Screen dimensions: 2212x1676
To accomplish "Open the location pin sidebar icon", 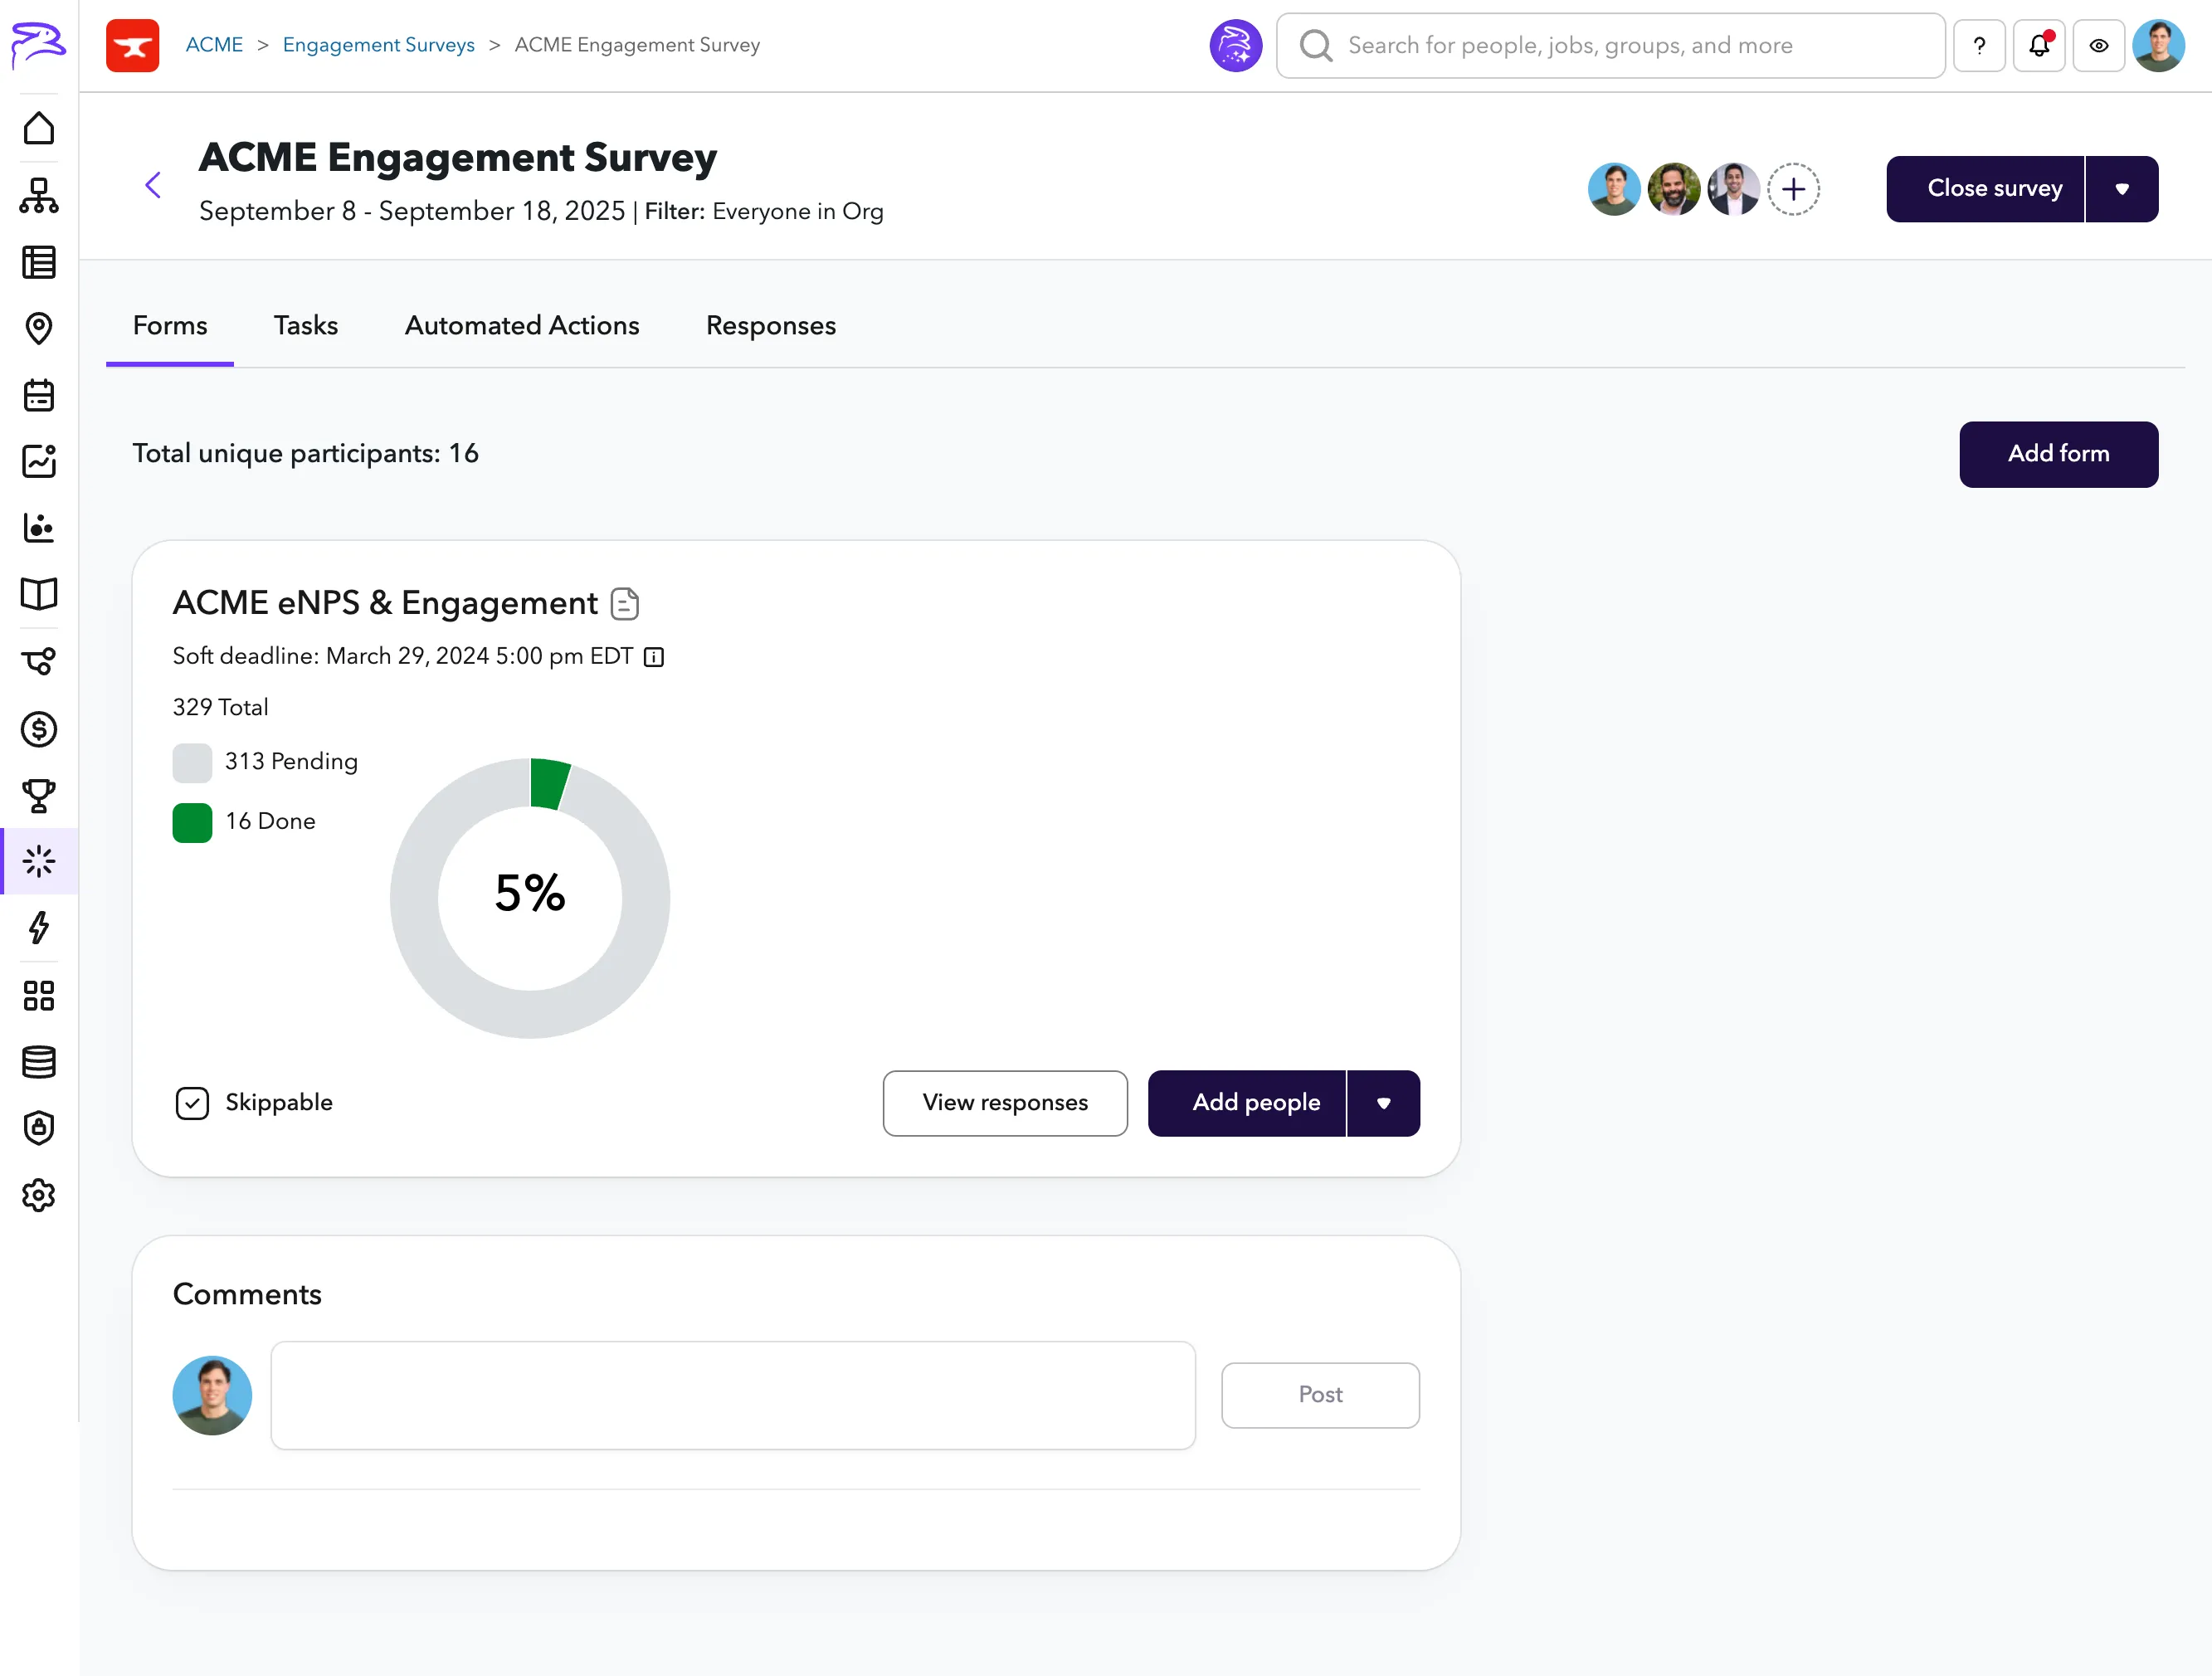I will point(39,328).
